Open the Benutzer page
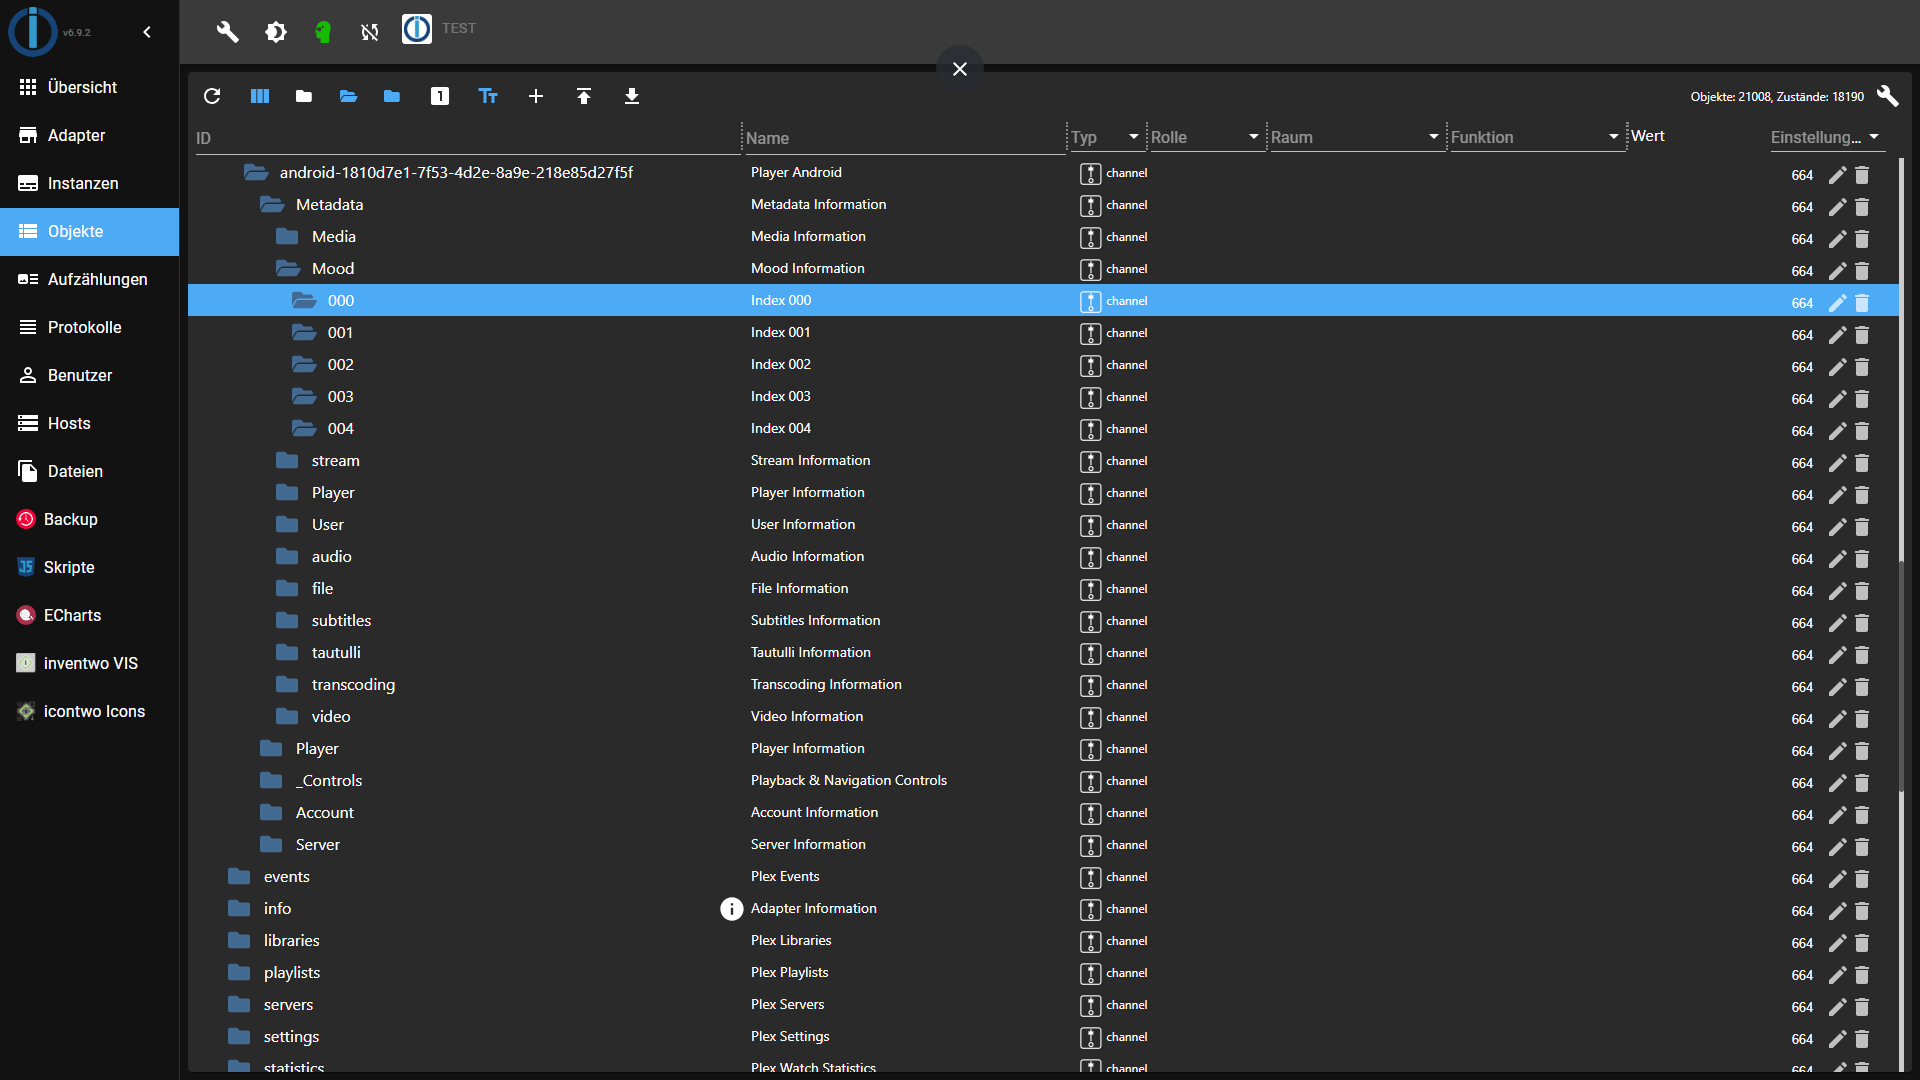 point(90,375)
